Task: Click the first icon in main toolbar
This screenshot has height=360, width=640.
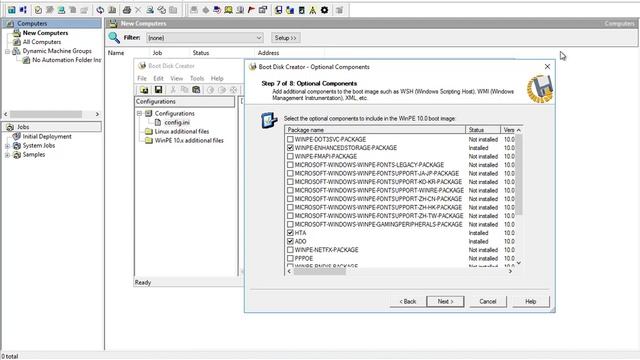Action: coord(11,10)
